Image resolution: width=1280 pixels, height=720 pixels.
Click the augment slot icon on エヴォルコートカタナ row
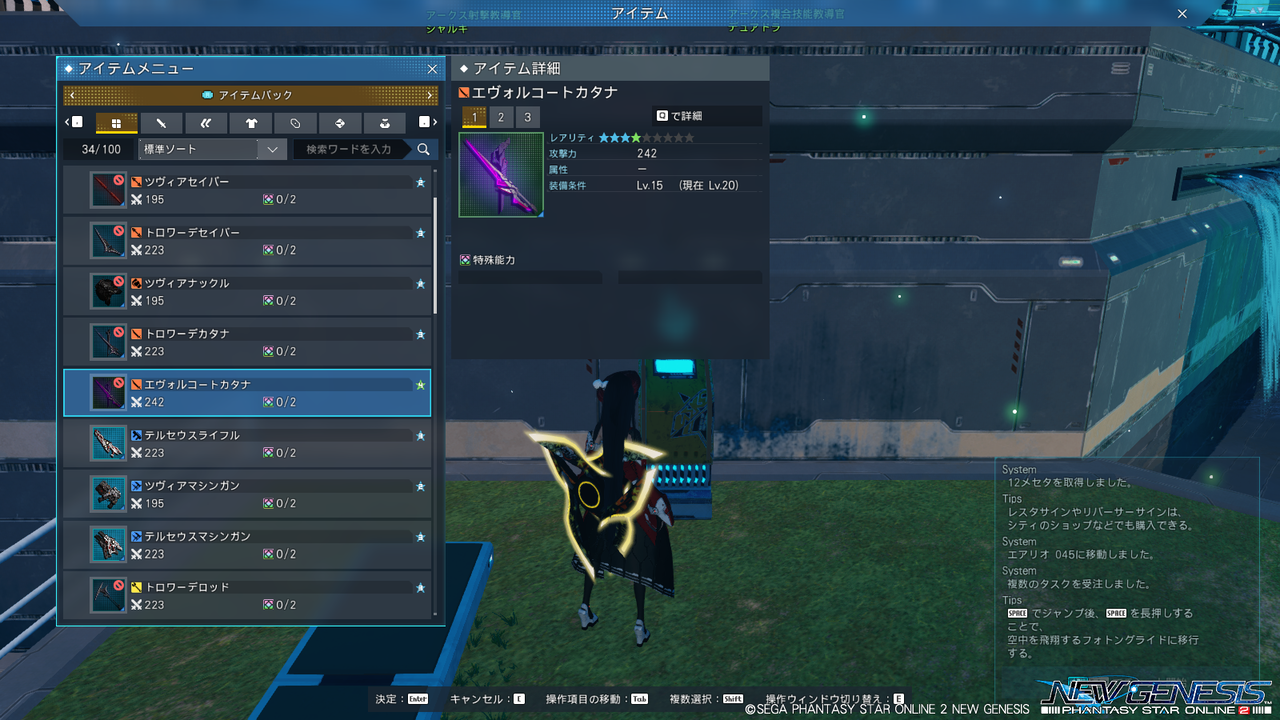pyautogui.click(x=268, y=402)
